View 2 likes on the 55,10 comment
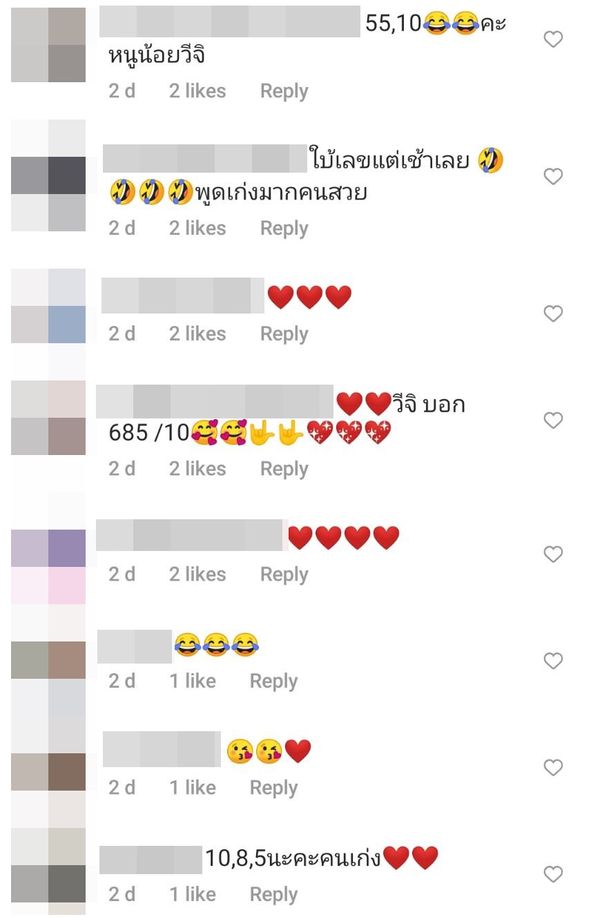The width and height of the screenshot is (600, 917). coord(198,91)
